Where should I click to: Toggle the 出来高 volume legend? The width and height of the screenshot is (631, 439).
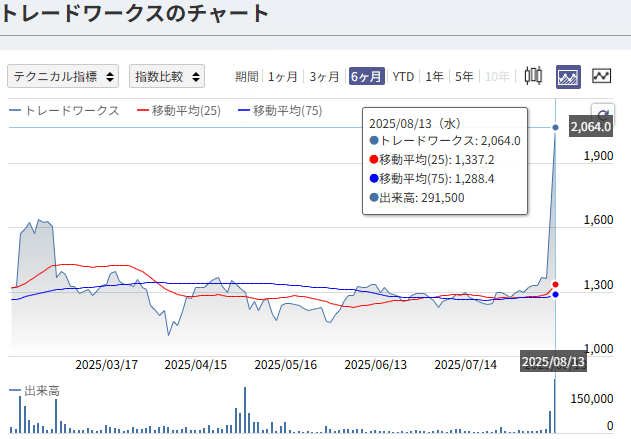[34, 391]
